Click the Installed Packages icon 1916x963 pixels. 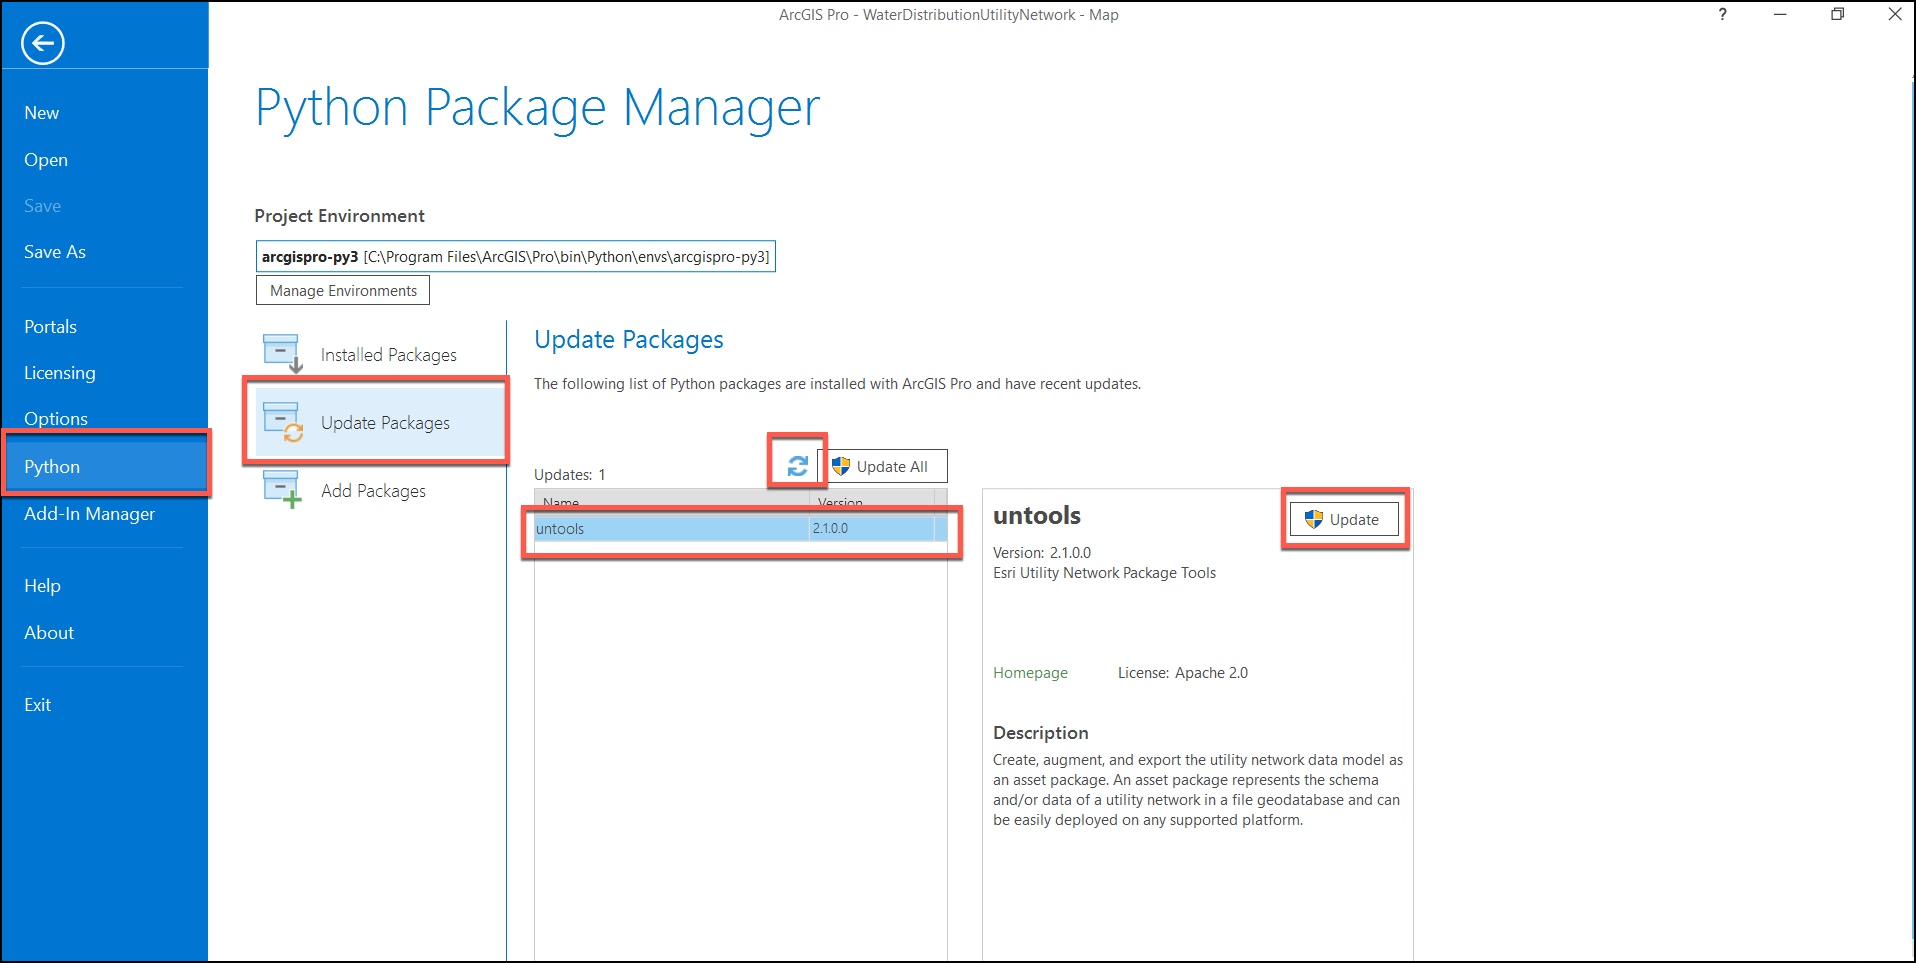282,354
